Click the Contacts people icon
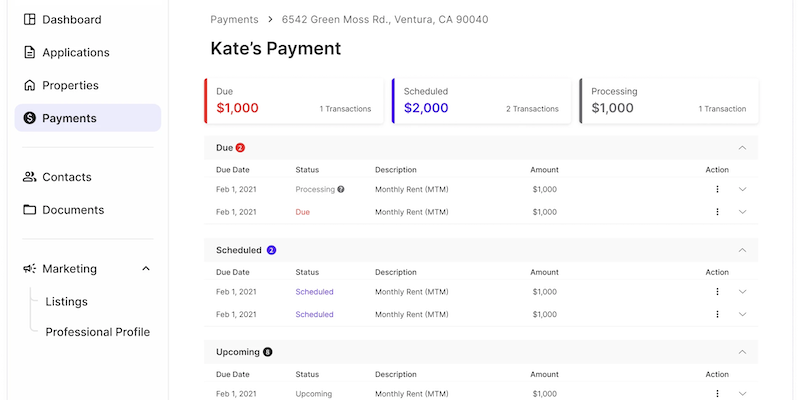This screenshot has width=800, height=400. (30, 177)
